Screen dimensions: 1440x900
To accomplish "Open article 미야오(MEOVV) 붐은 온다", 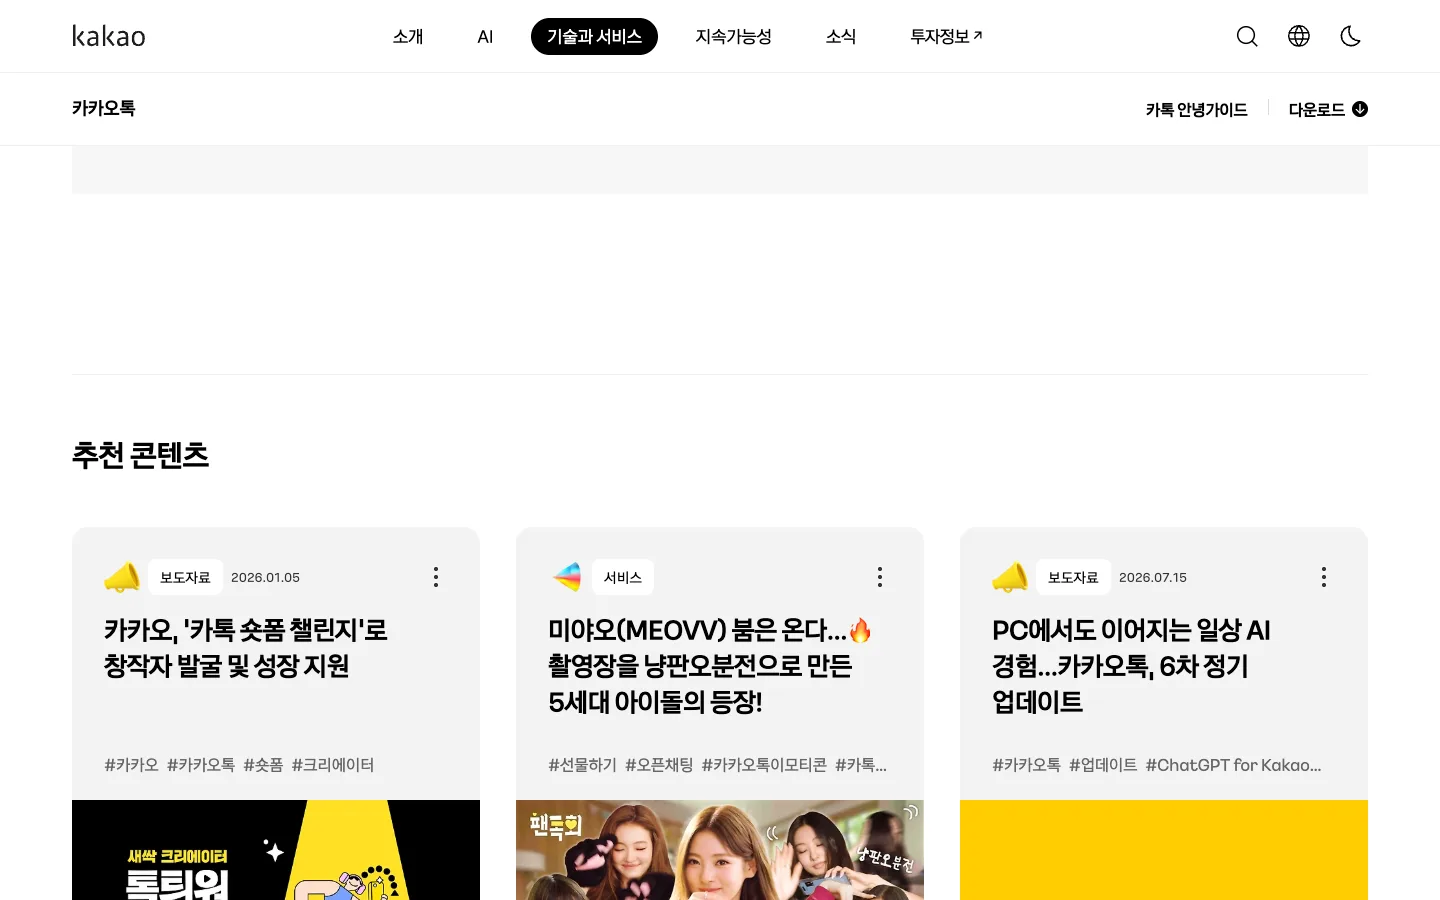I will pos(710,666).
